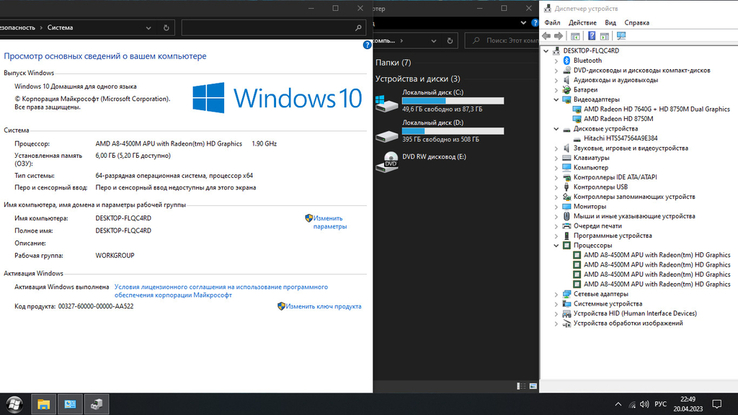
Task: Click show/hide console tree icon in Device Manager
Action: click(575, 36)
